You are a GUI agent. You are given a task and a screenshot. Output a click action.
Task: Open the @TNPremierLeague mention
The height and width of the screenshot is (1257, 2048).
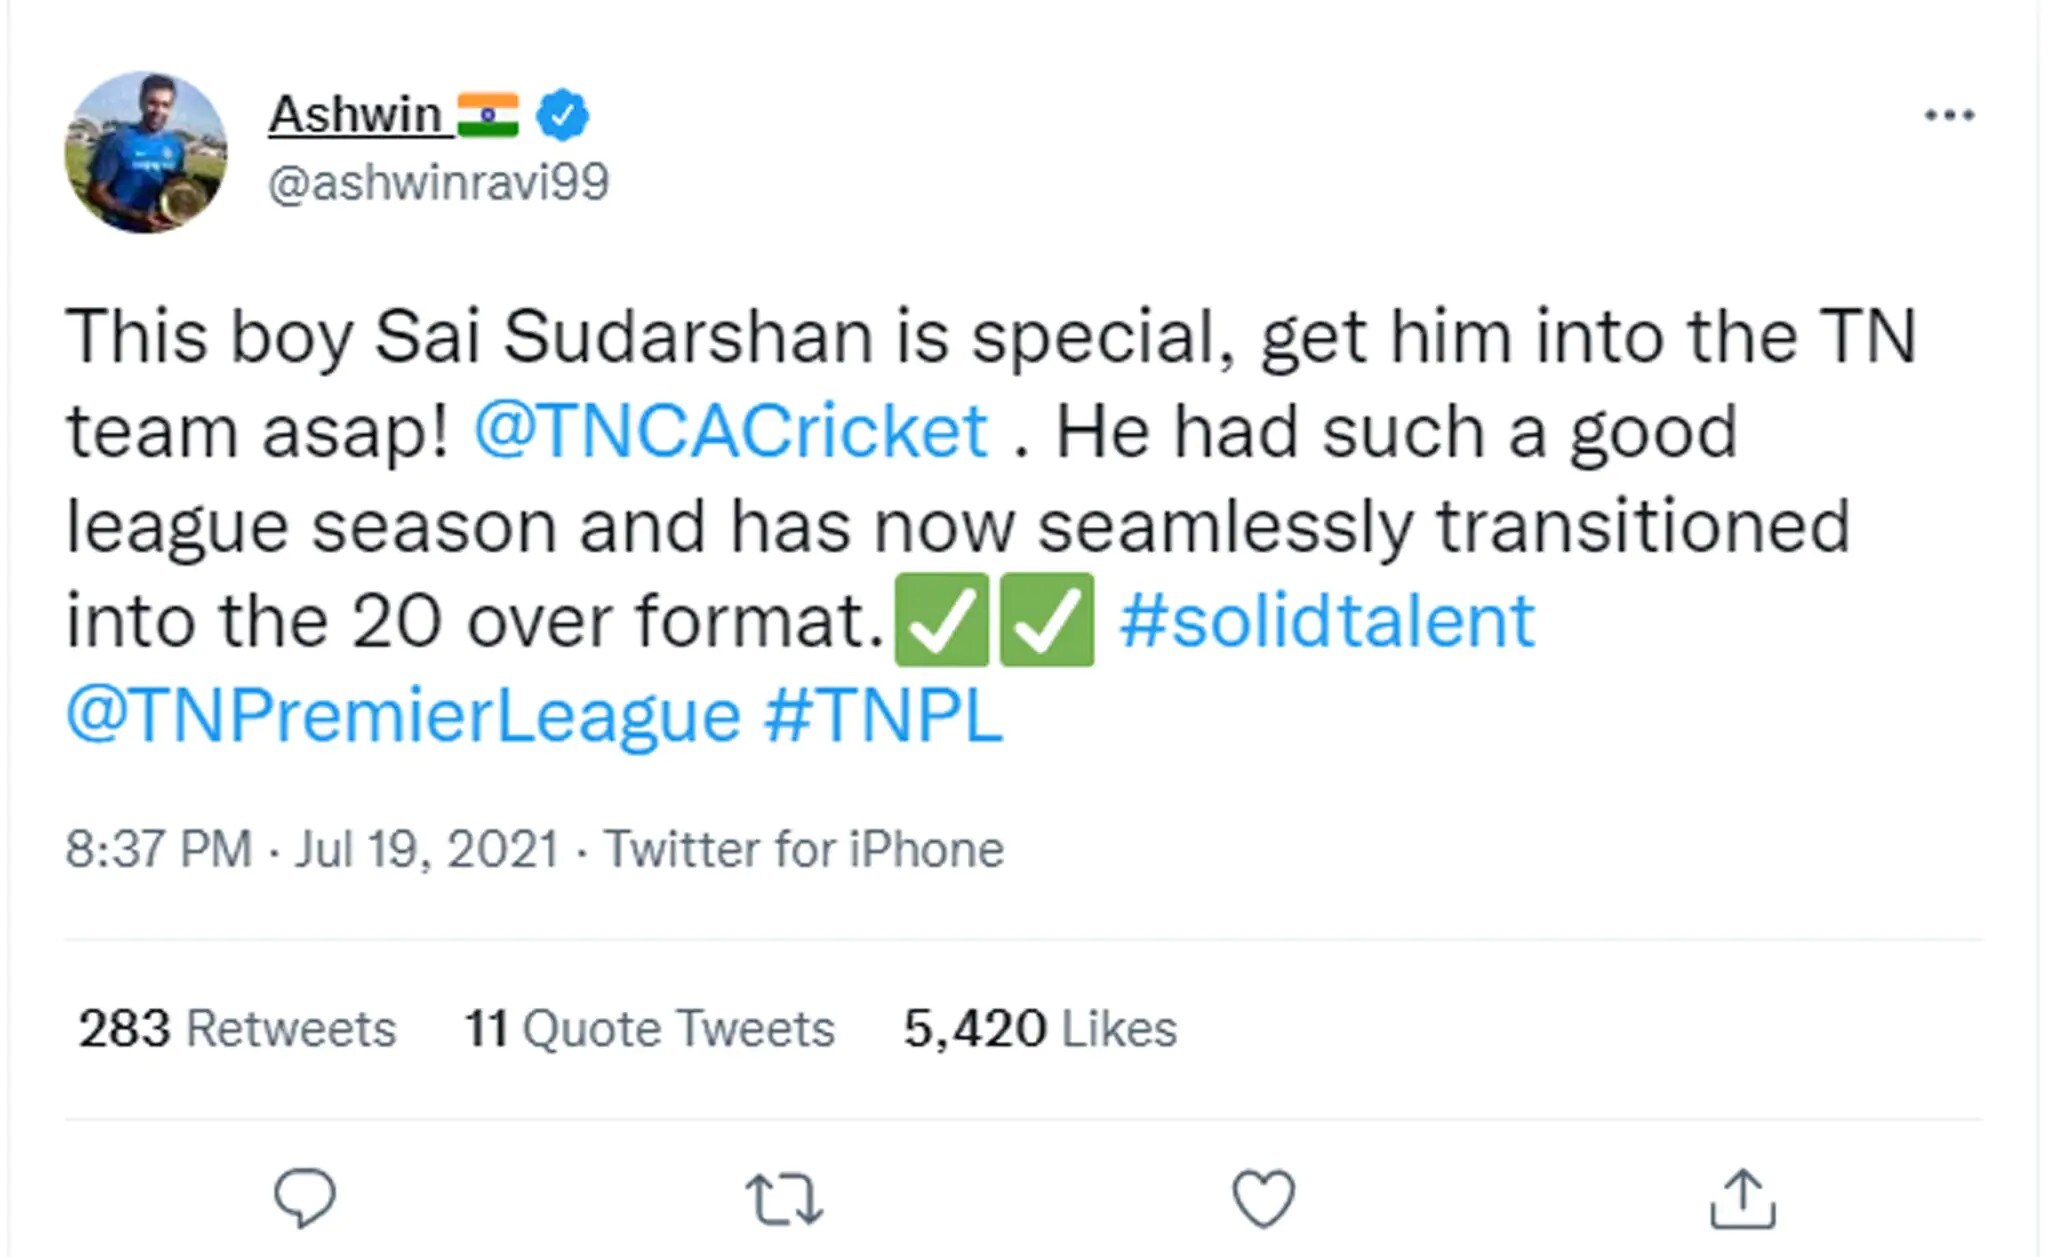point(403,716)
